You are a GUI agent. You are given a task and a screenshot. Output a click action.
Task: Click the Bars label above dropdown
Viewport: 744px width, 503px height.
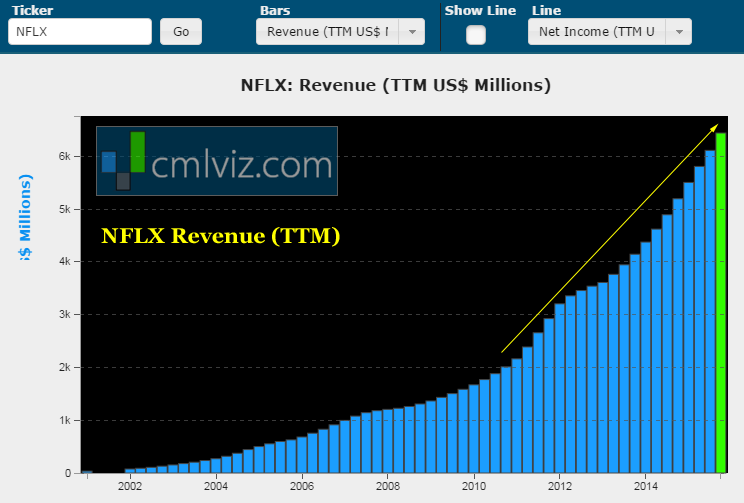[x=275, y=10]
